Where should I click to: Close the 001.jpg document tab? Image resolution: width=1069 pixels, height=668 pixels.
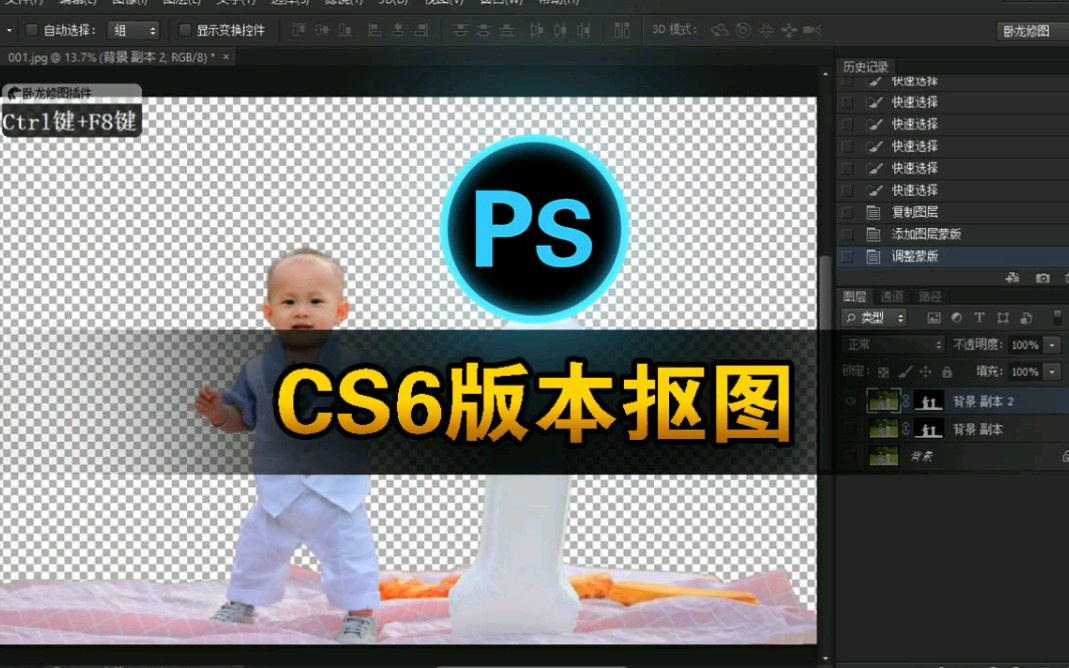[226, 57]
